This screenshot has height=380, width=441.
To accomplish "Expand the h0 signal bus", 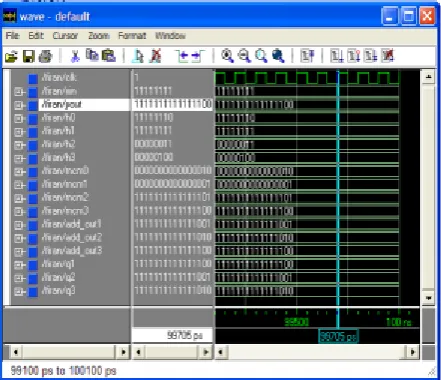I will 19,118.
